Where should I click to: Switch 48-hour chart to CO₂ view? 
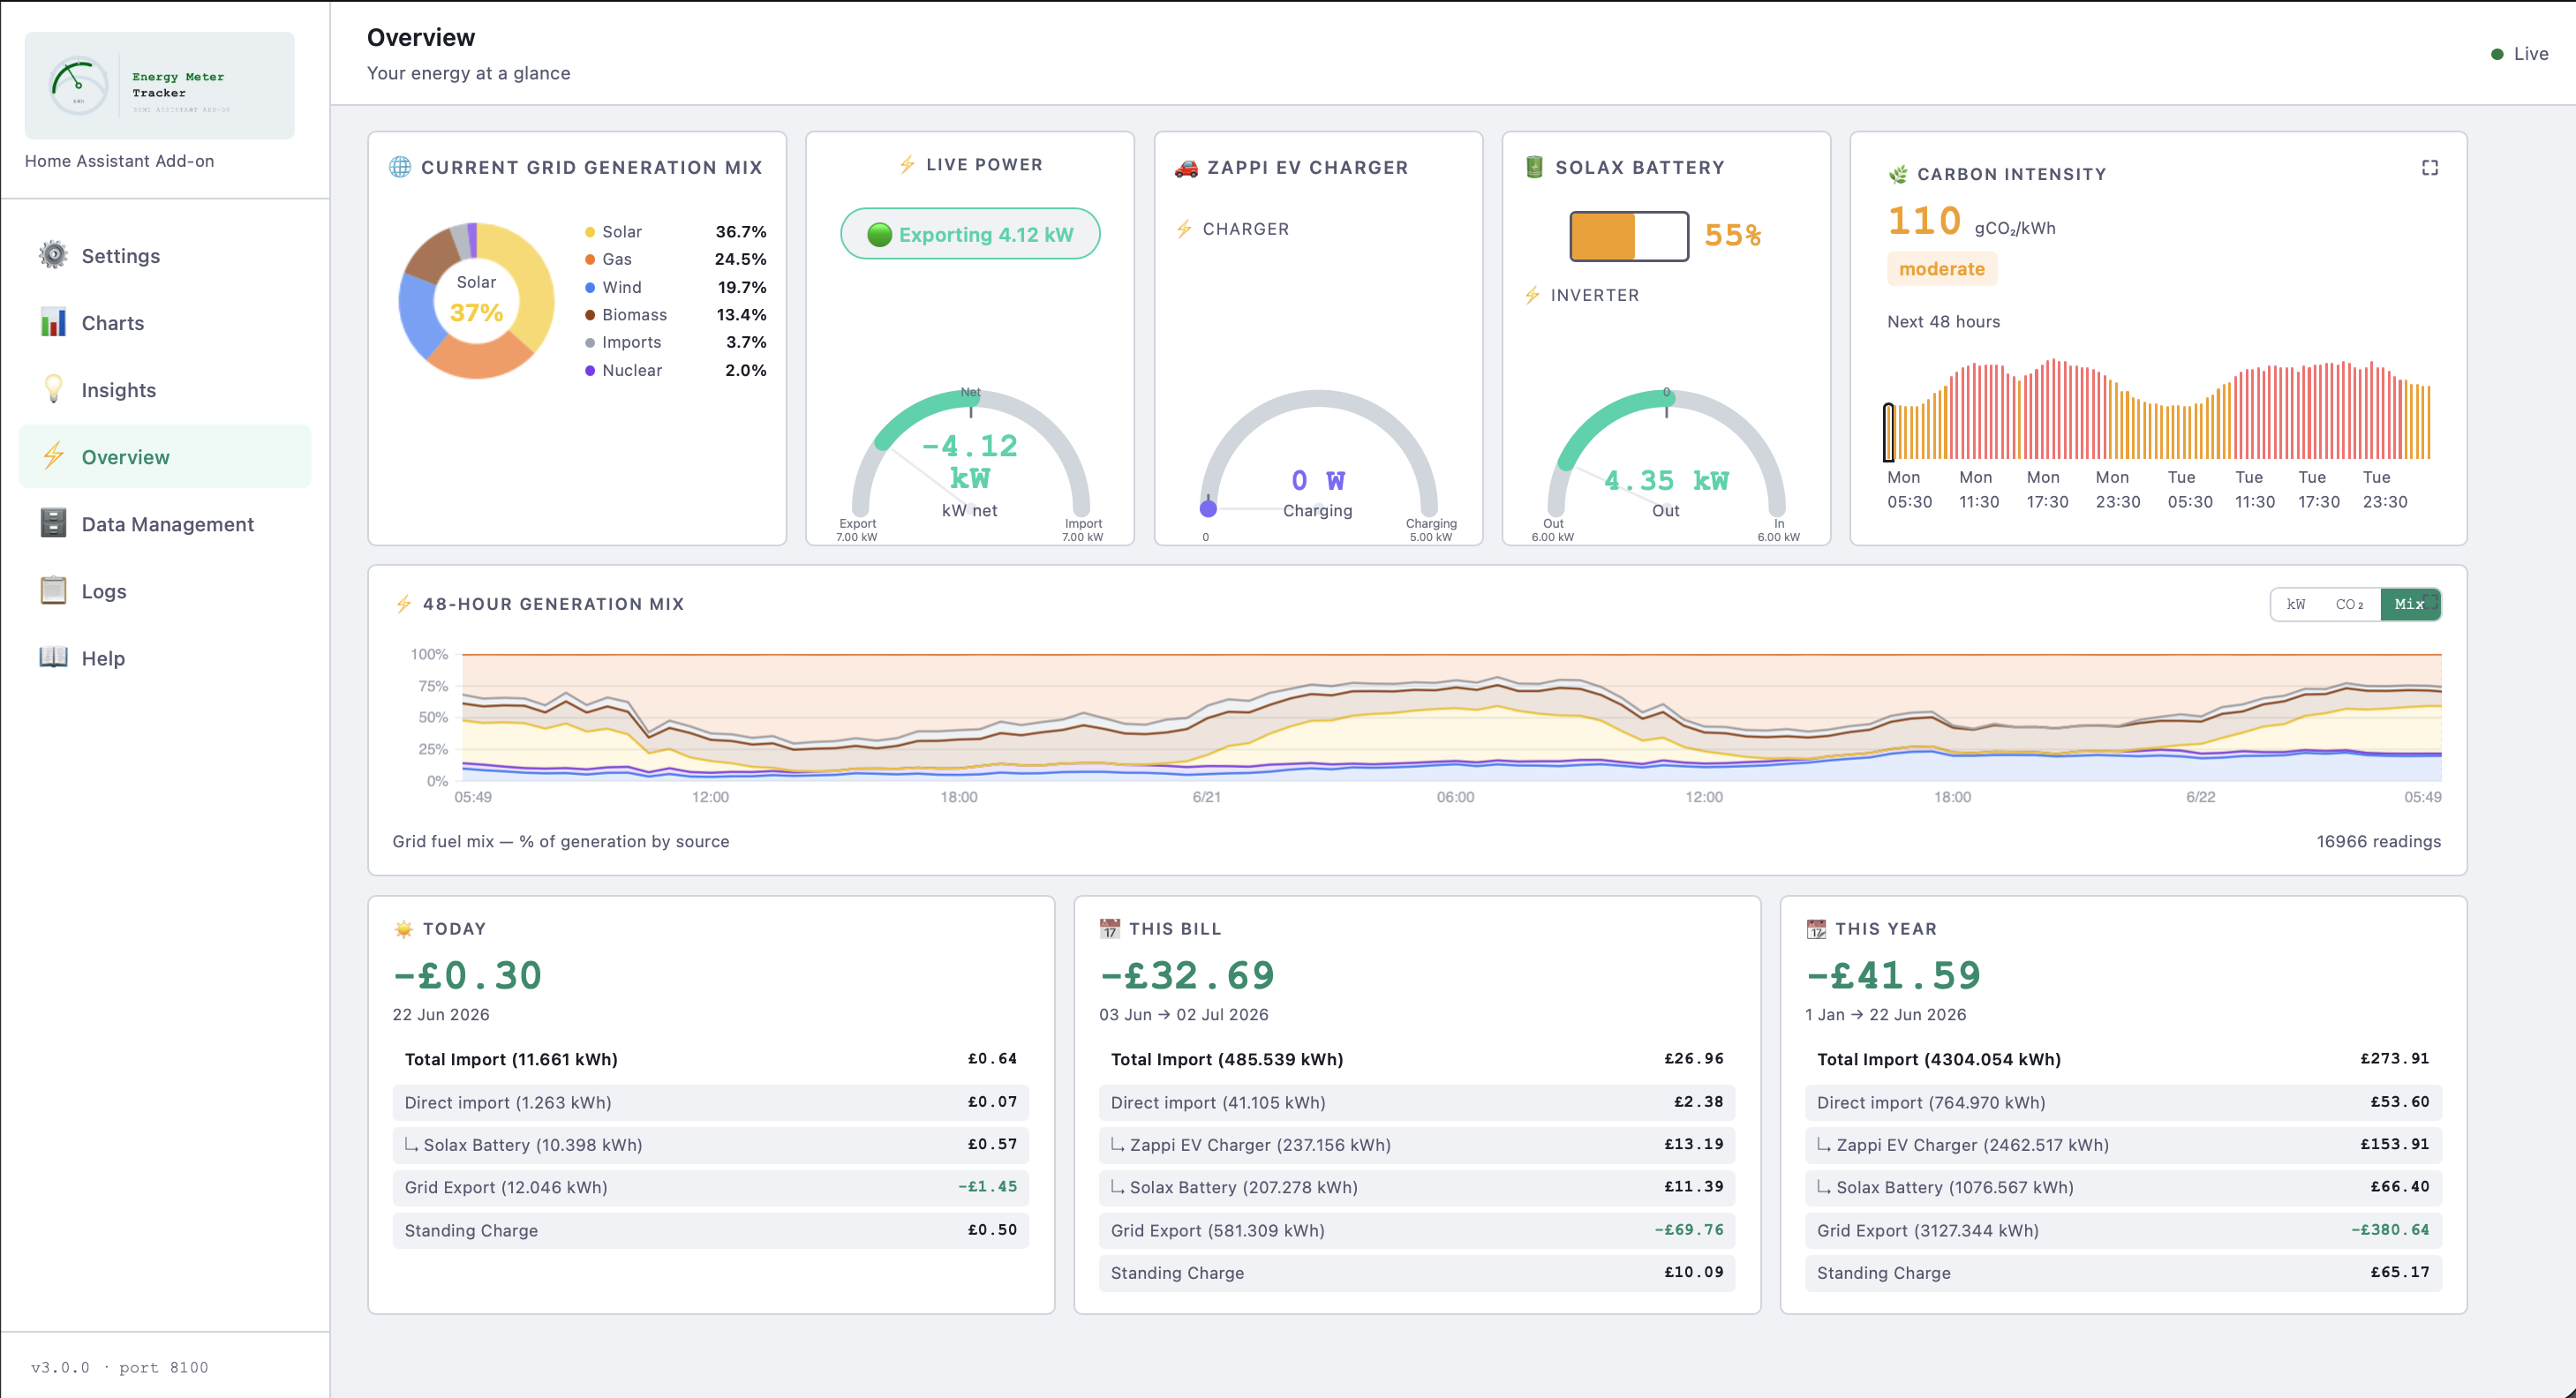click(2349, 604)
